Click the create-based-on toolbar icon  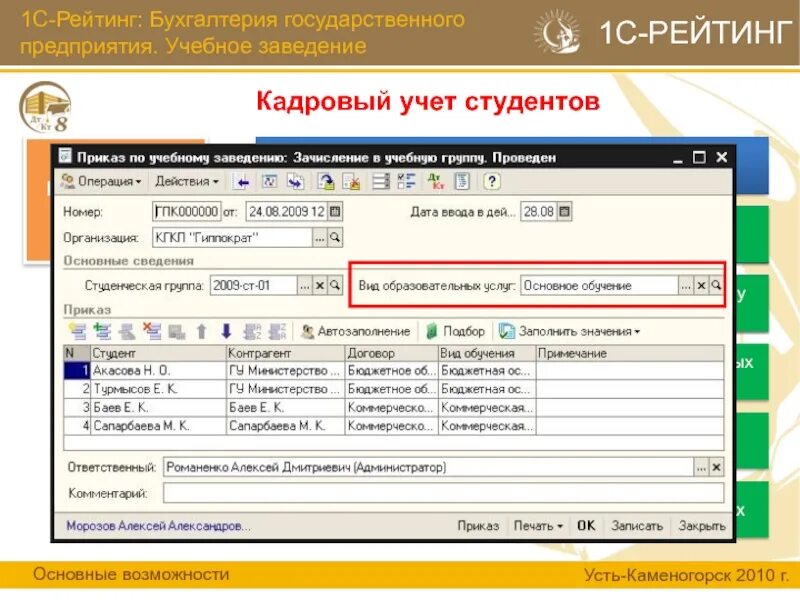coord(326,182)
